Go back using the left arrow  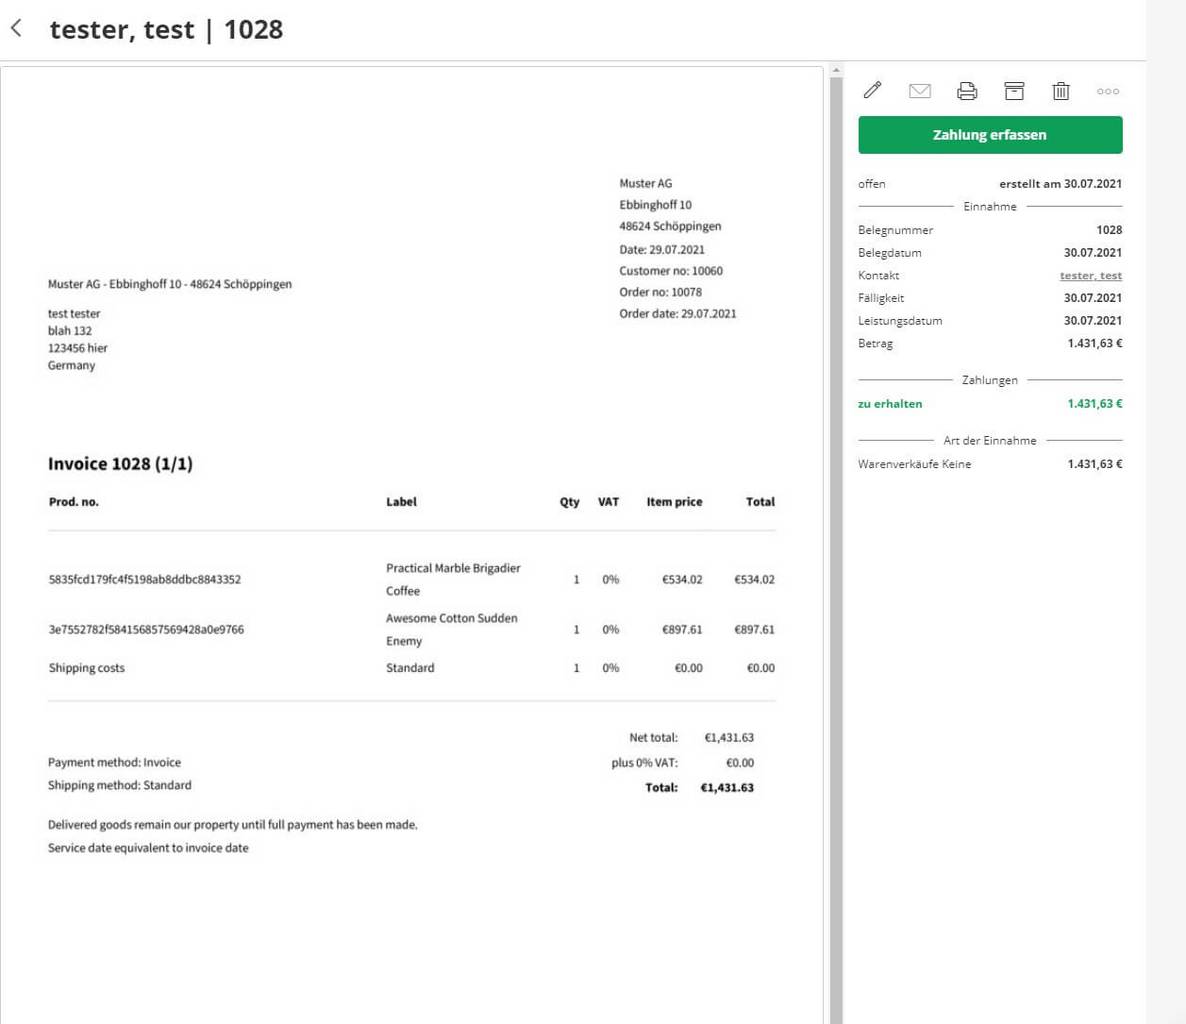pos(16,29)
